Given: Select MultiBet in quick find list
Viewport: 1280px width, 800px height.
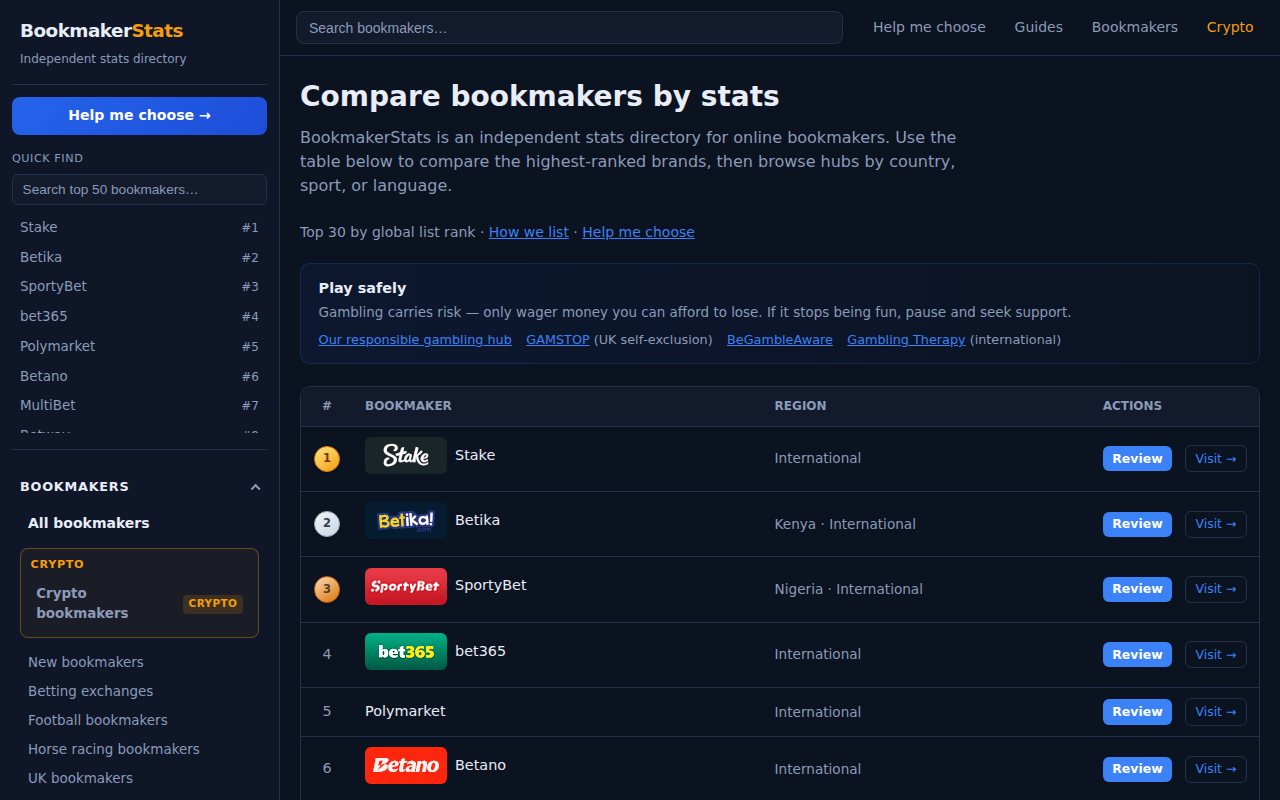Looking at the screenshot, I should pyautogui.click(x=139, y=405).
